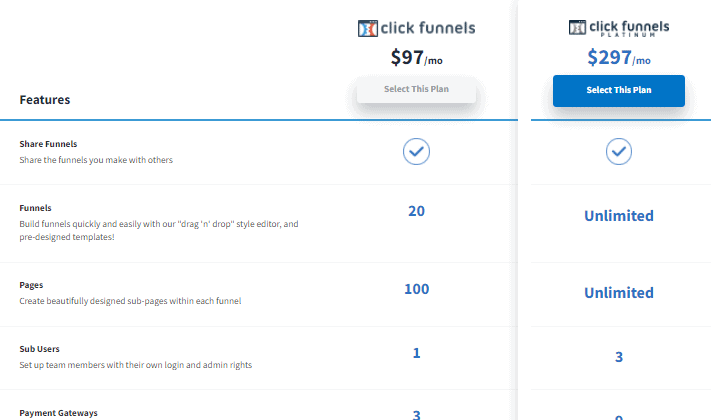Click the ClickFunnels logo above $97 plan

pos(416,28)
